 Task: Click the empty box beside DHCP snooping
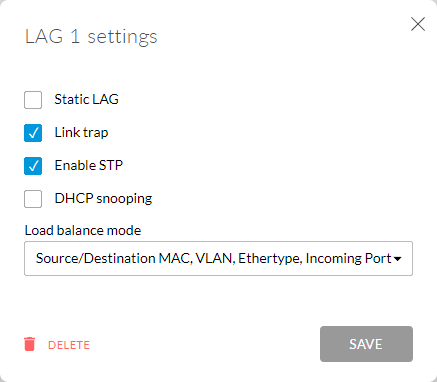(33, 199)
